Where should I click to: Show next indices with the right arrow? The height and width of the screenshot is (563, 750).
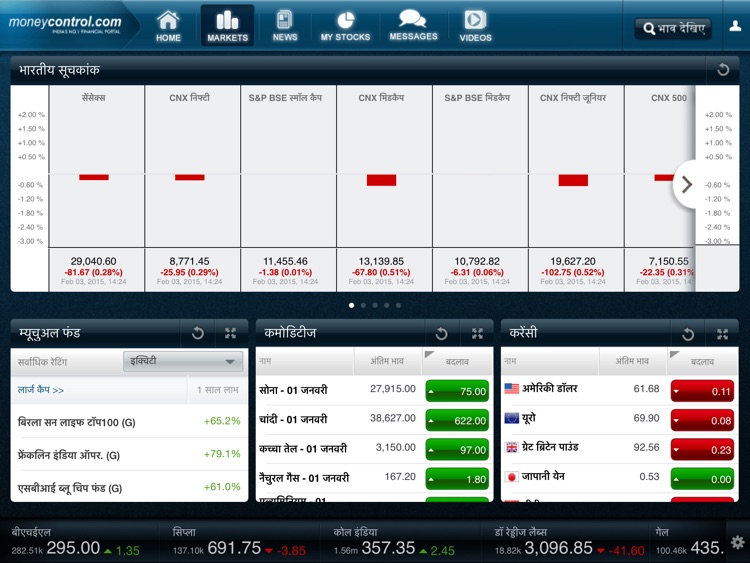click(x=686, y=184)
